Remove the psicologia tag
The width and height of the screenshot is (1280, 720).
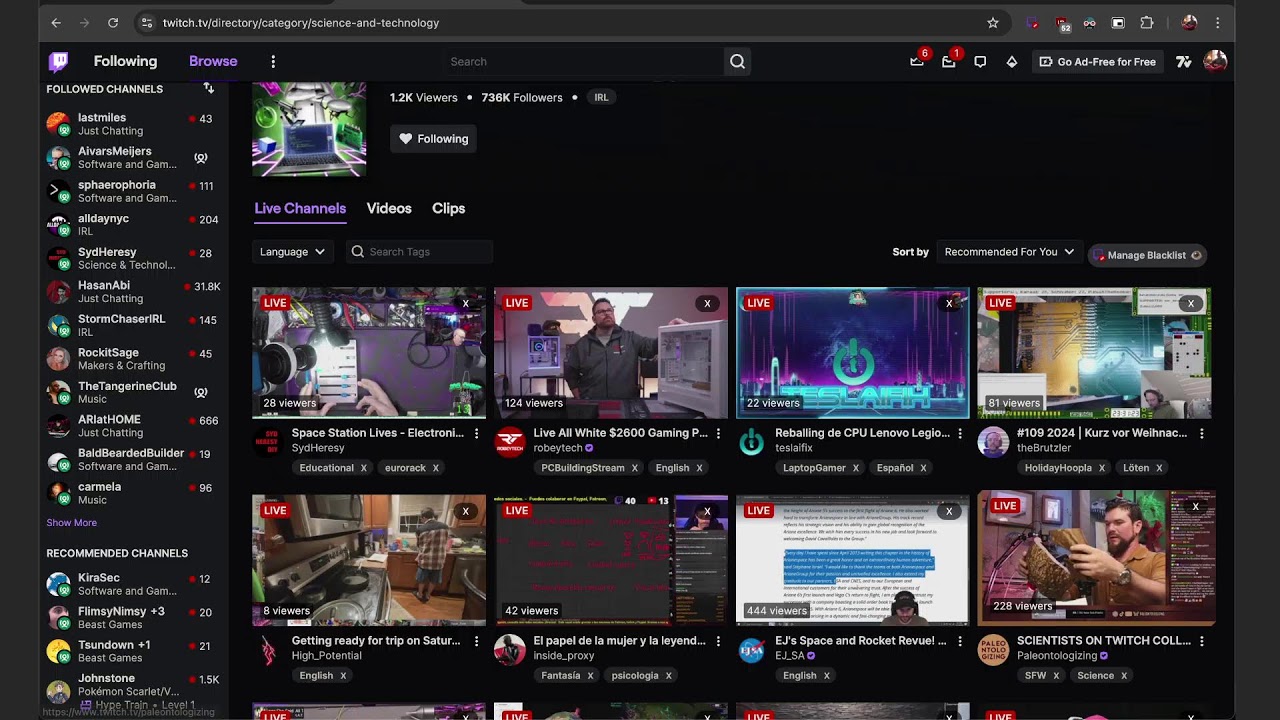click(669, 676)
